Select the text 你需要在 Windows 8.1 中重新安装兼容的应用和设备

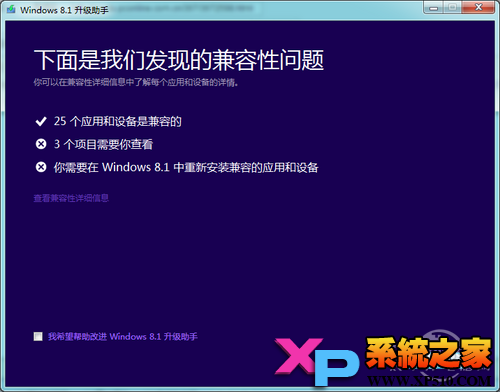pos(186,167)
